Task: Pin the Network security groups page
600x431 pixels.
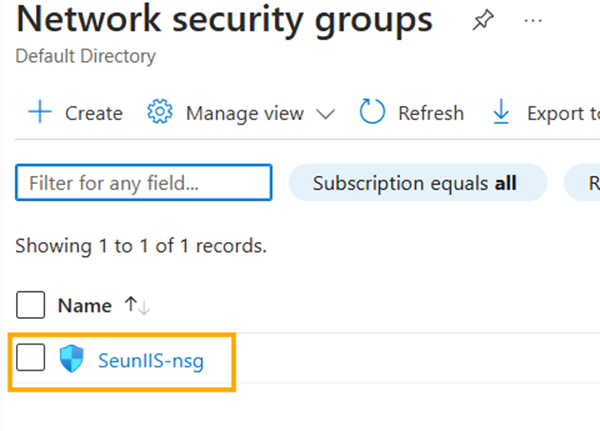Action: [x=480, y=21]
